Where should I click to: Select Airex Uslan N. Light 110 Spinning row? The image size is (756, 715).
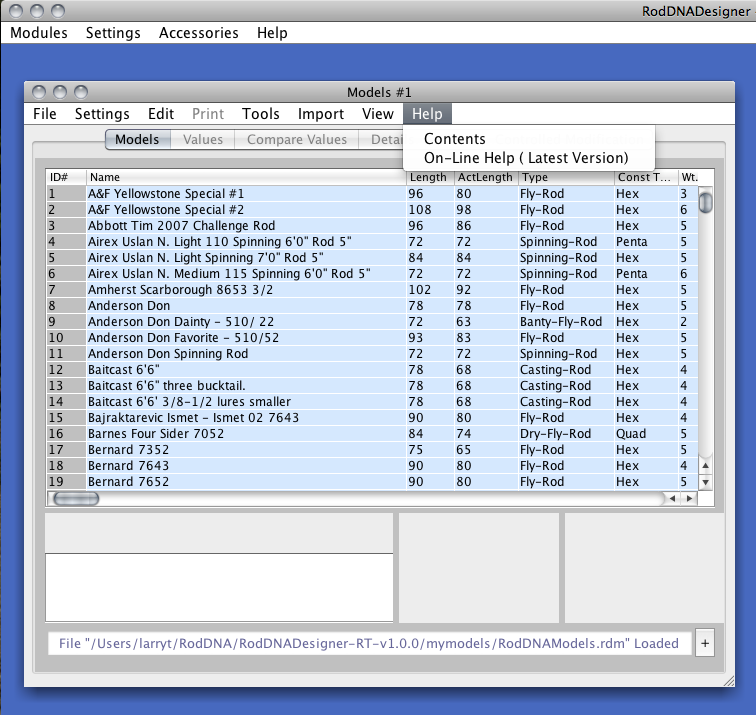pos(372,242)
